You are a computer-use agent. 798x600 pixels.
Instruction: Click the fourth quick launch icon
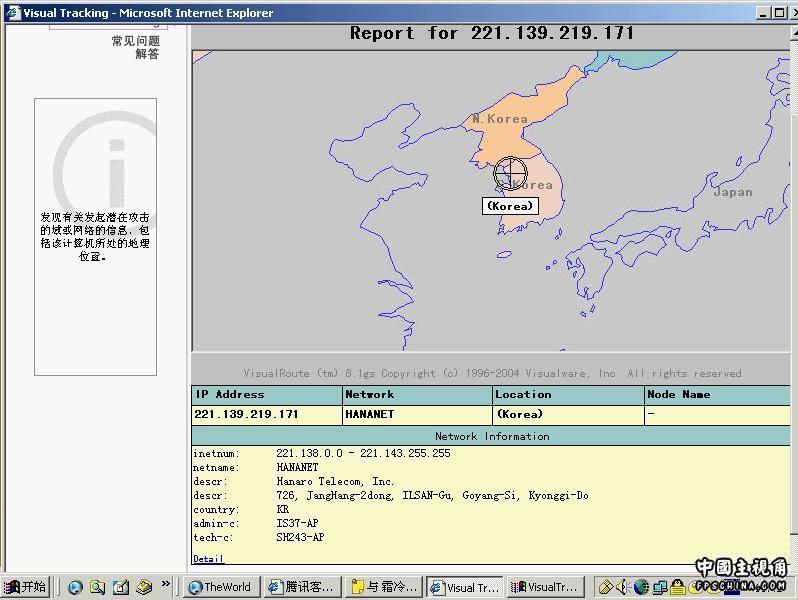pyautogui.click(x=143, y=587)
